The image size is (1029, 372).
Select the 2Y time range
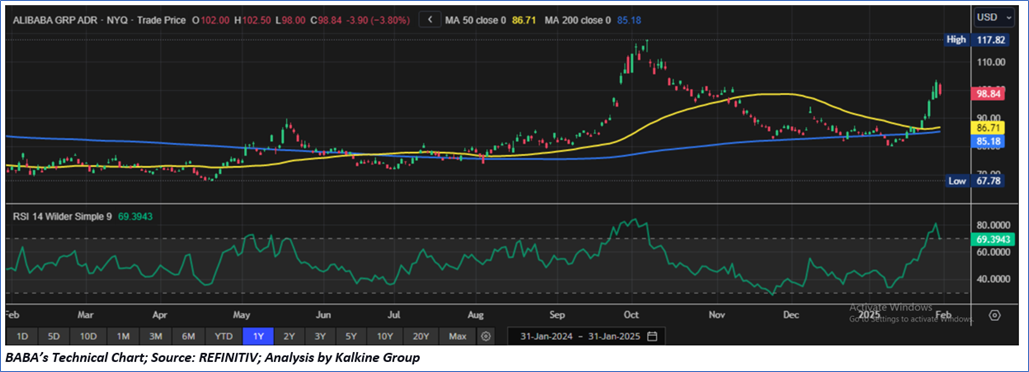[x=289, y=336]
